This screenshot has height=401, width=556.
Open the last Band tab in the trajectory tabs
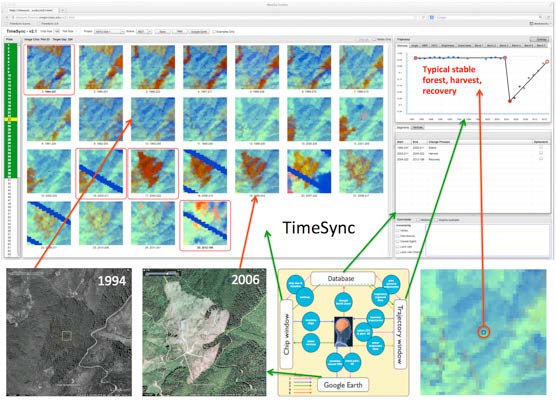point(541,46)
